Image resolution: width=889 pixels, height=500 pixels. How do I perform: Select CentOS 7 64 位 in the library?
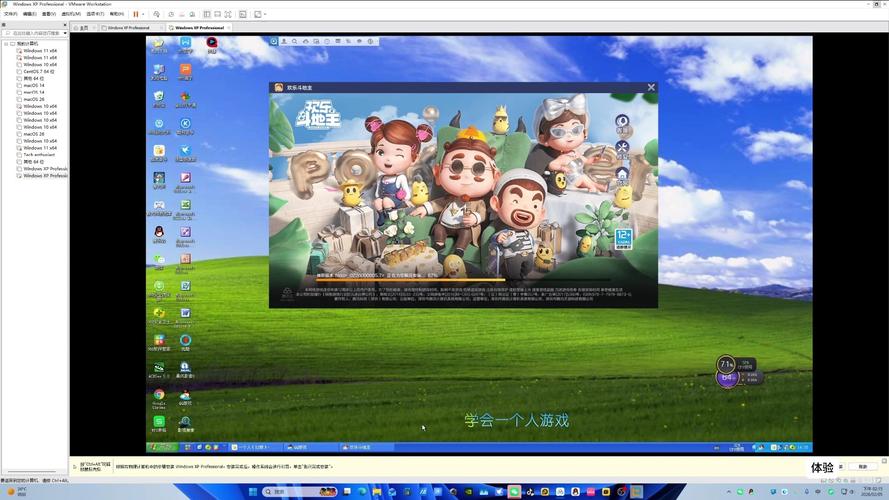point(40,72)
